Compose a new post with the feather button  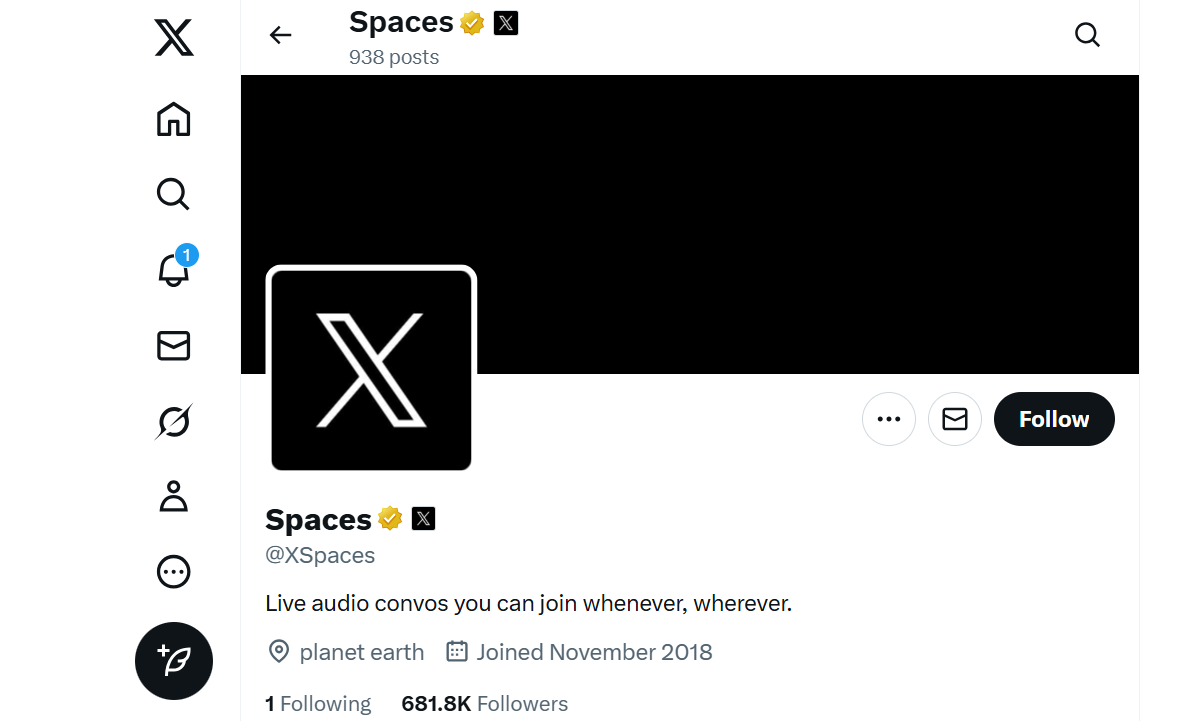174,661
